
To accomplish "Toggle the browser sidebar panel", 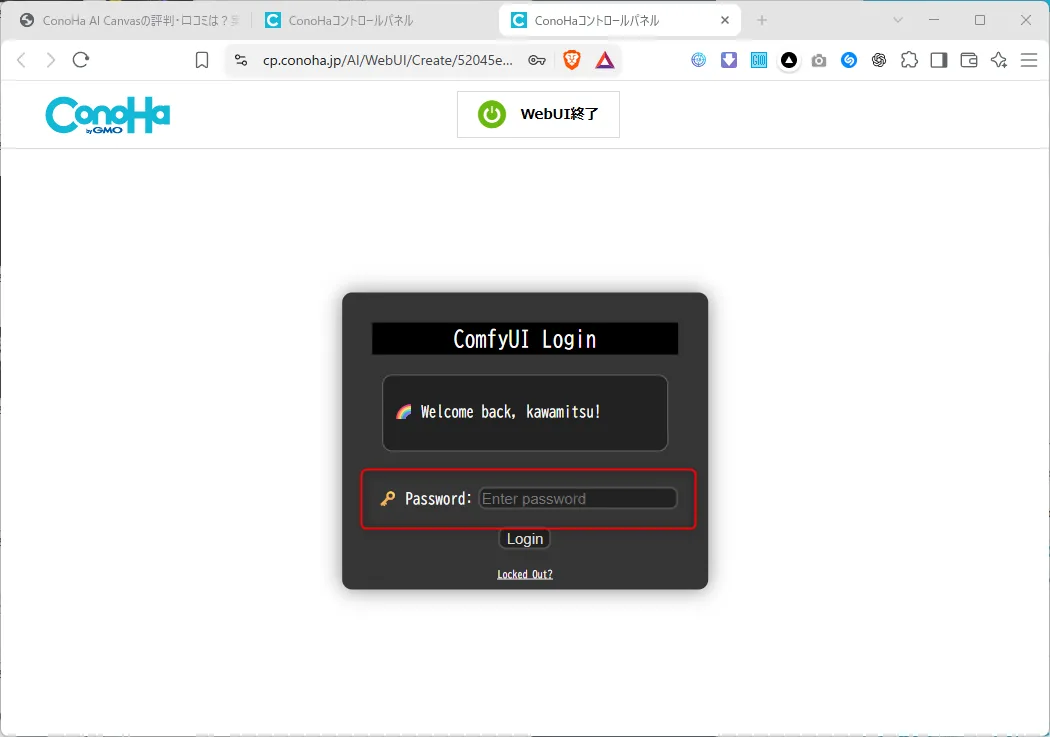I will tap(939, 60).
